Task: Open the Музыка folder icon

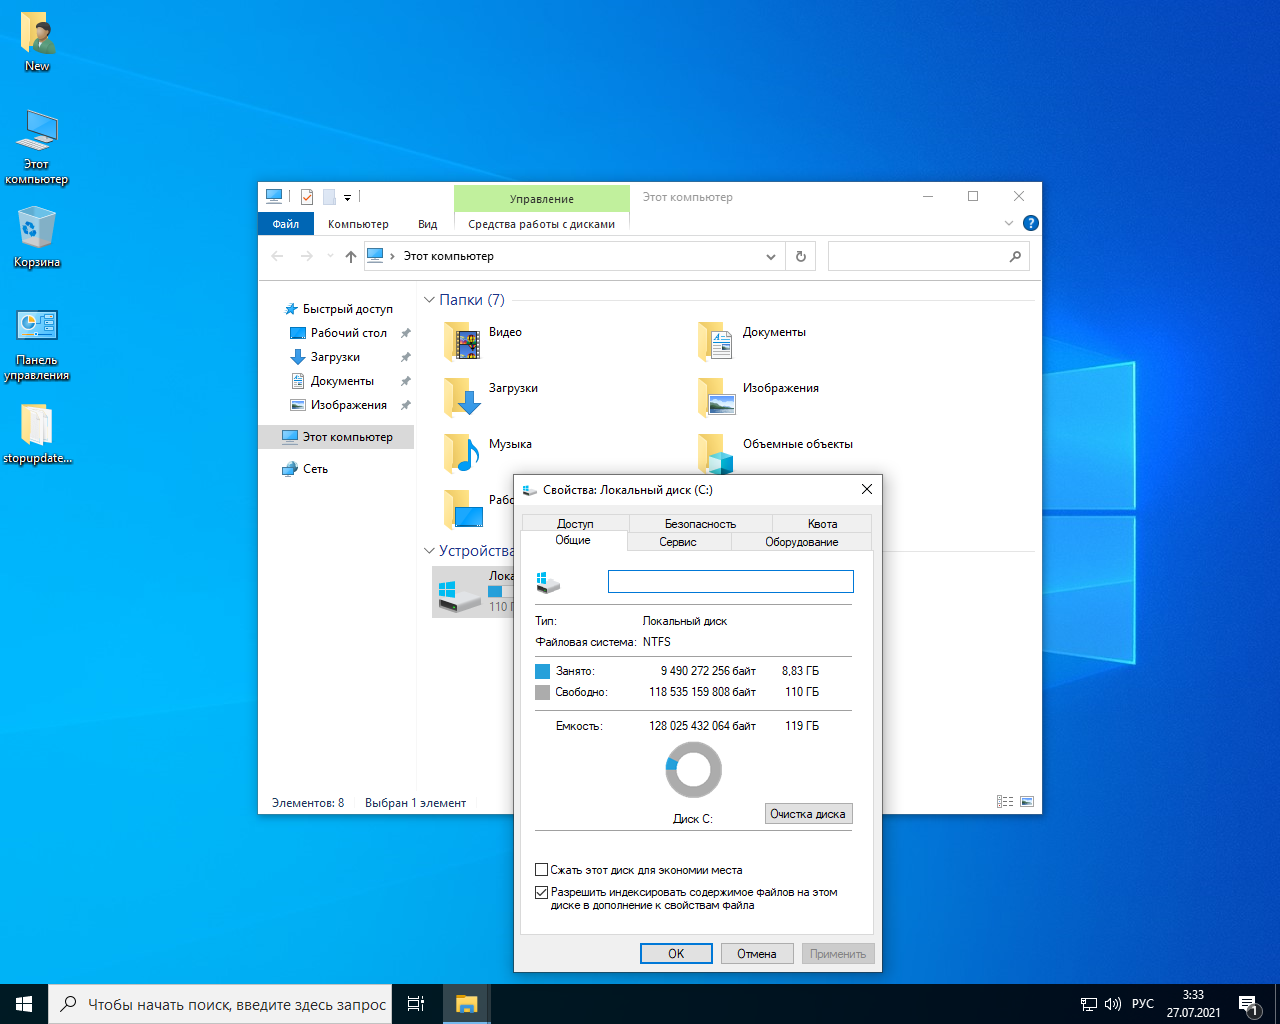Action: (463, 453)
